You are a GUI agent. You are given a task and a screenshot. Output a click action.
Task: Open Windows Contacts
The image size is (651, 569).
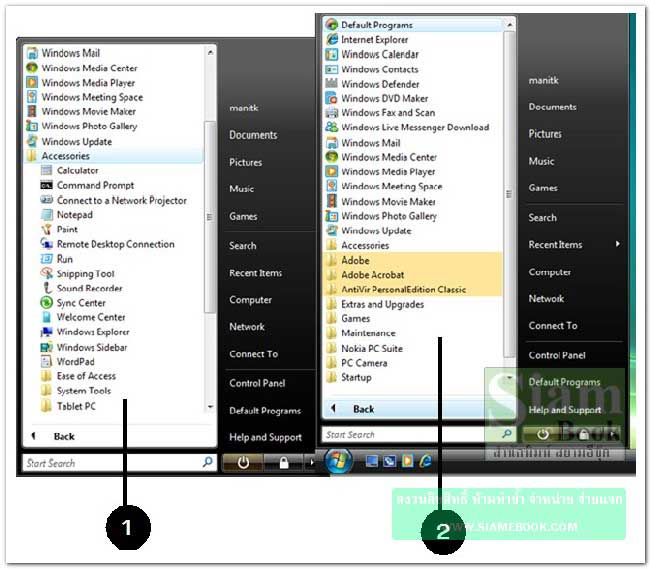372,69
